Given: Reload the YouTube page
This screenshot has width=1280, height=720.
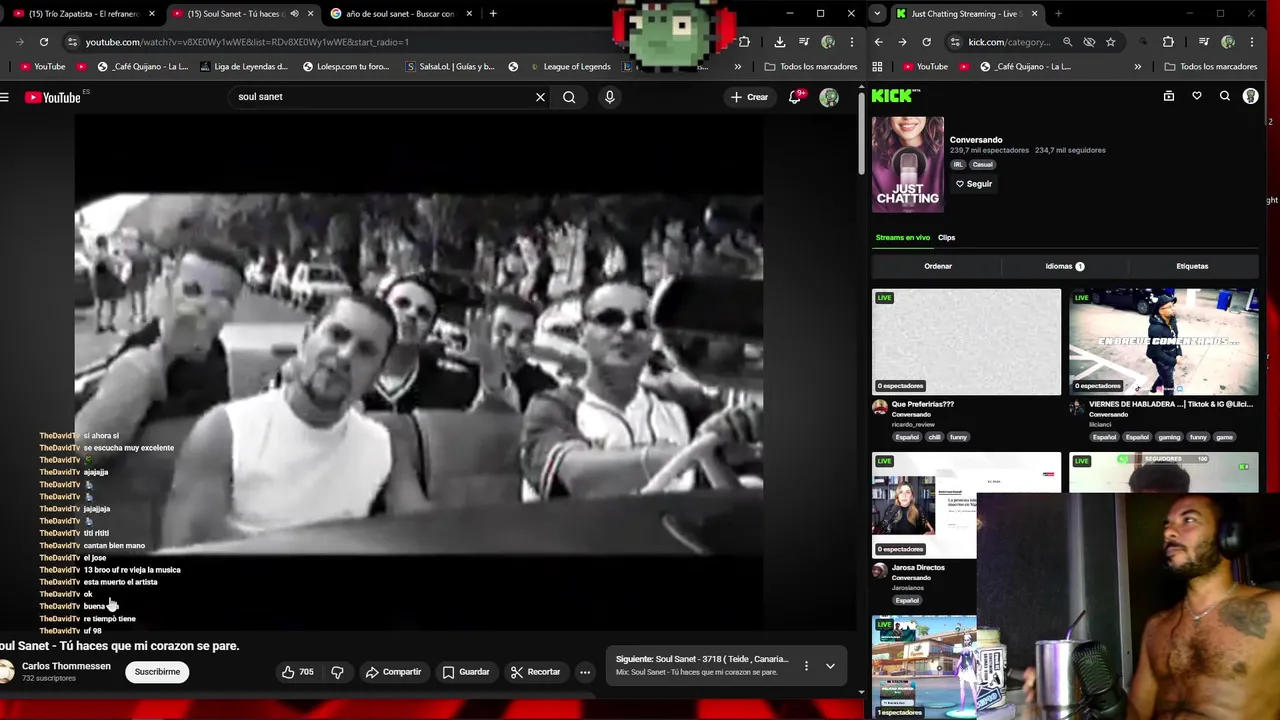Looking at the screenshot, I should (x=44, y=42).
